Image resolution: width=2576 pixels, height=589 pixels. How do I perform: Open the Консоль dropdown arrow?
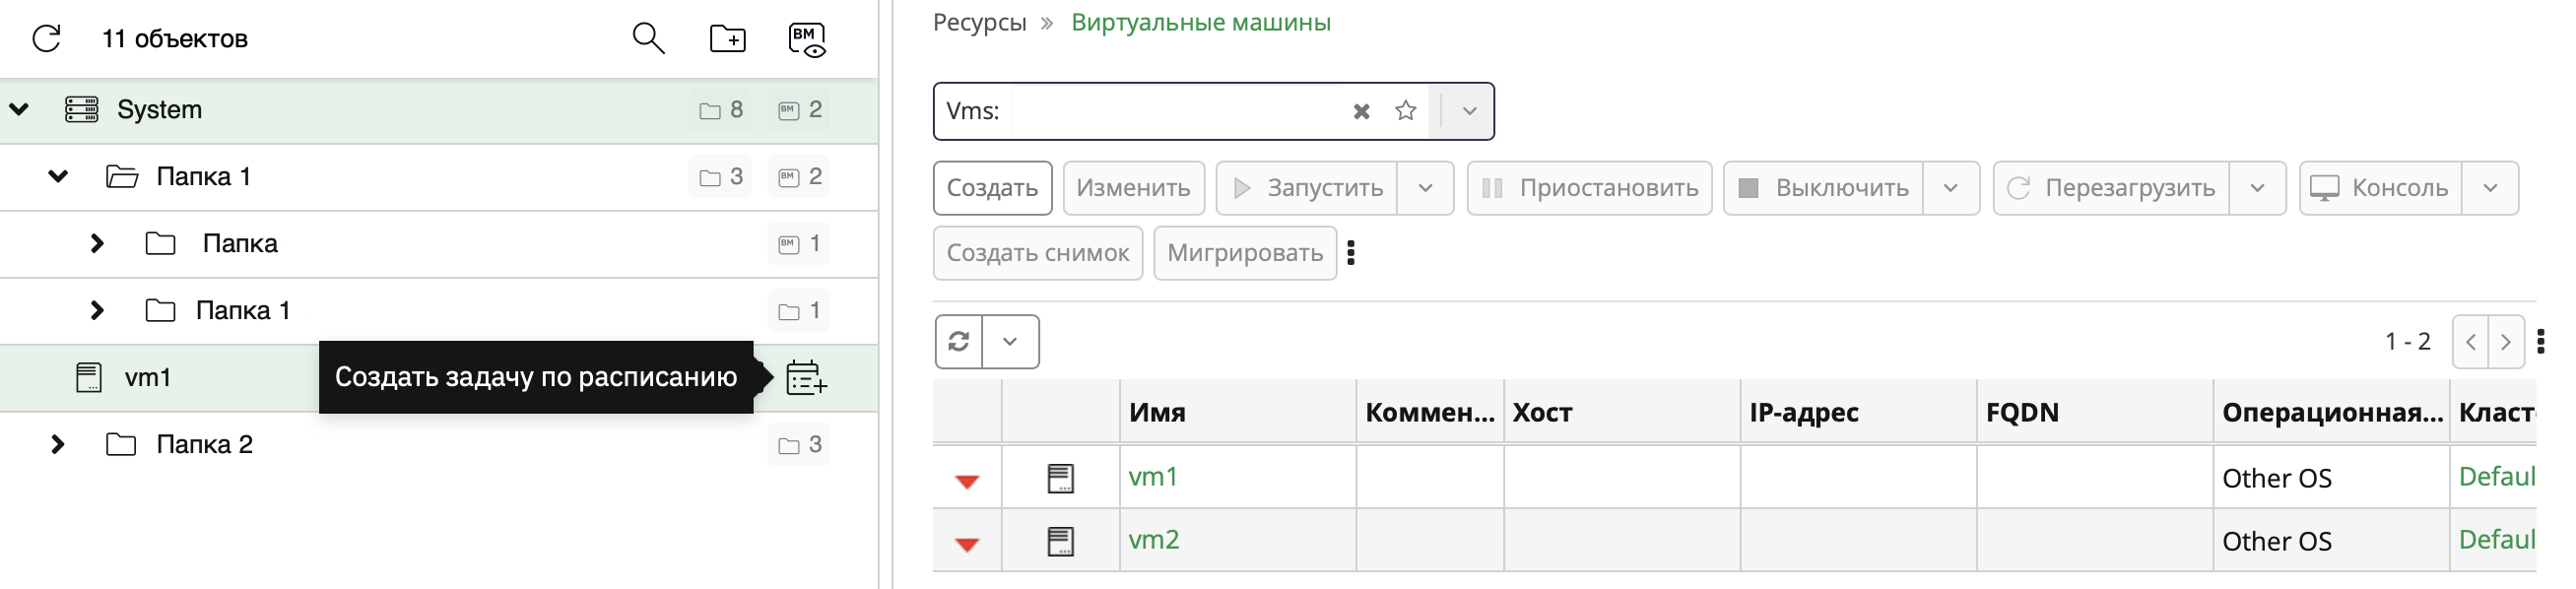[x=2490, y=188]
